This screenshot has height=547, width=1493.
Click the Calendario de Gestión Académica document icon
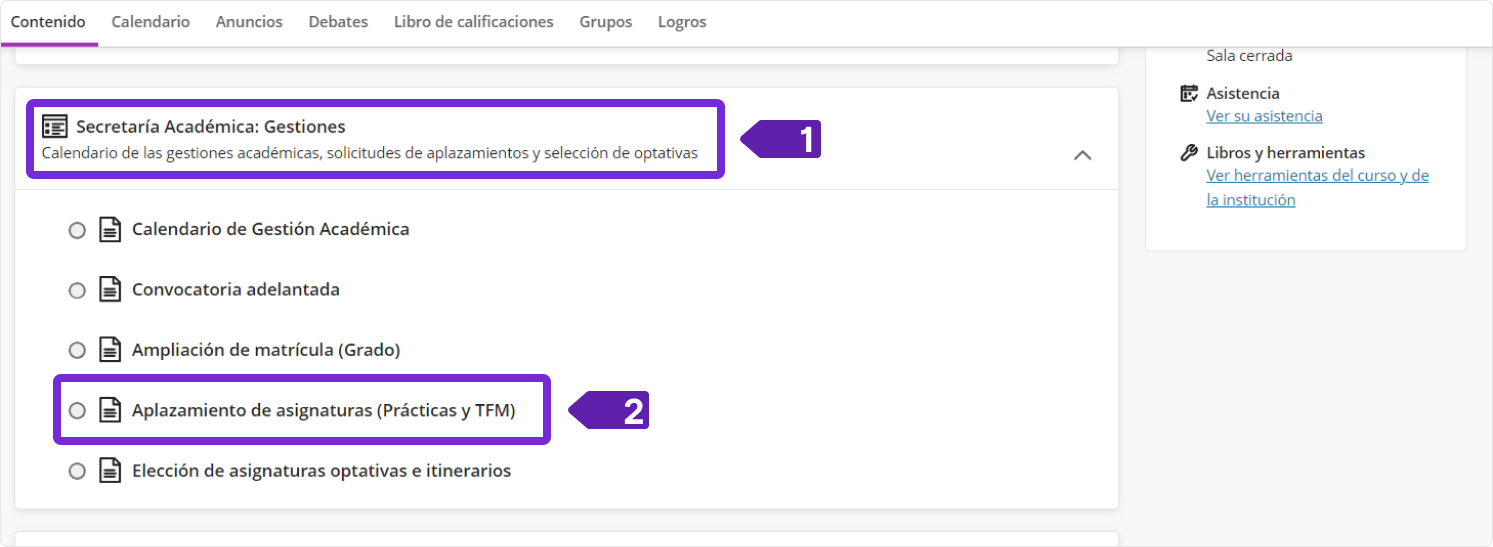pyautogui.click(x=110, y=230)
